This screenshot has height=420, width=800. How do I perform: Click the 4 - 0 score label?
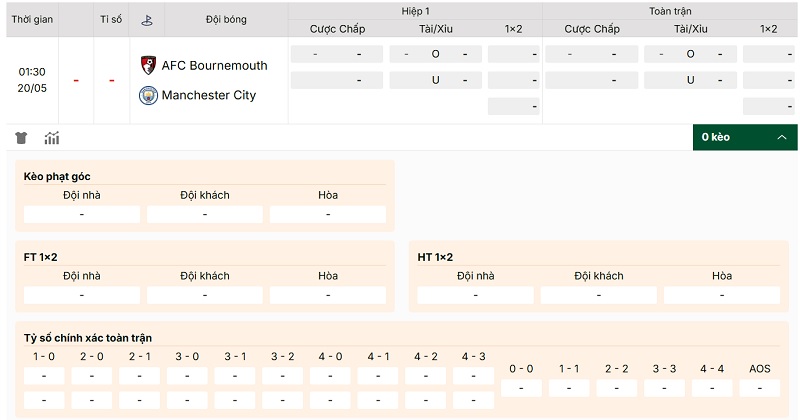[330, 357]
